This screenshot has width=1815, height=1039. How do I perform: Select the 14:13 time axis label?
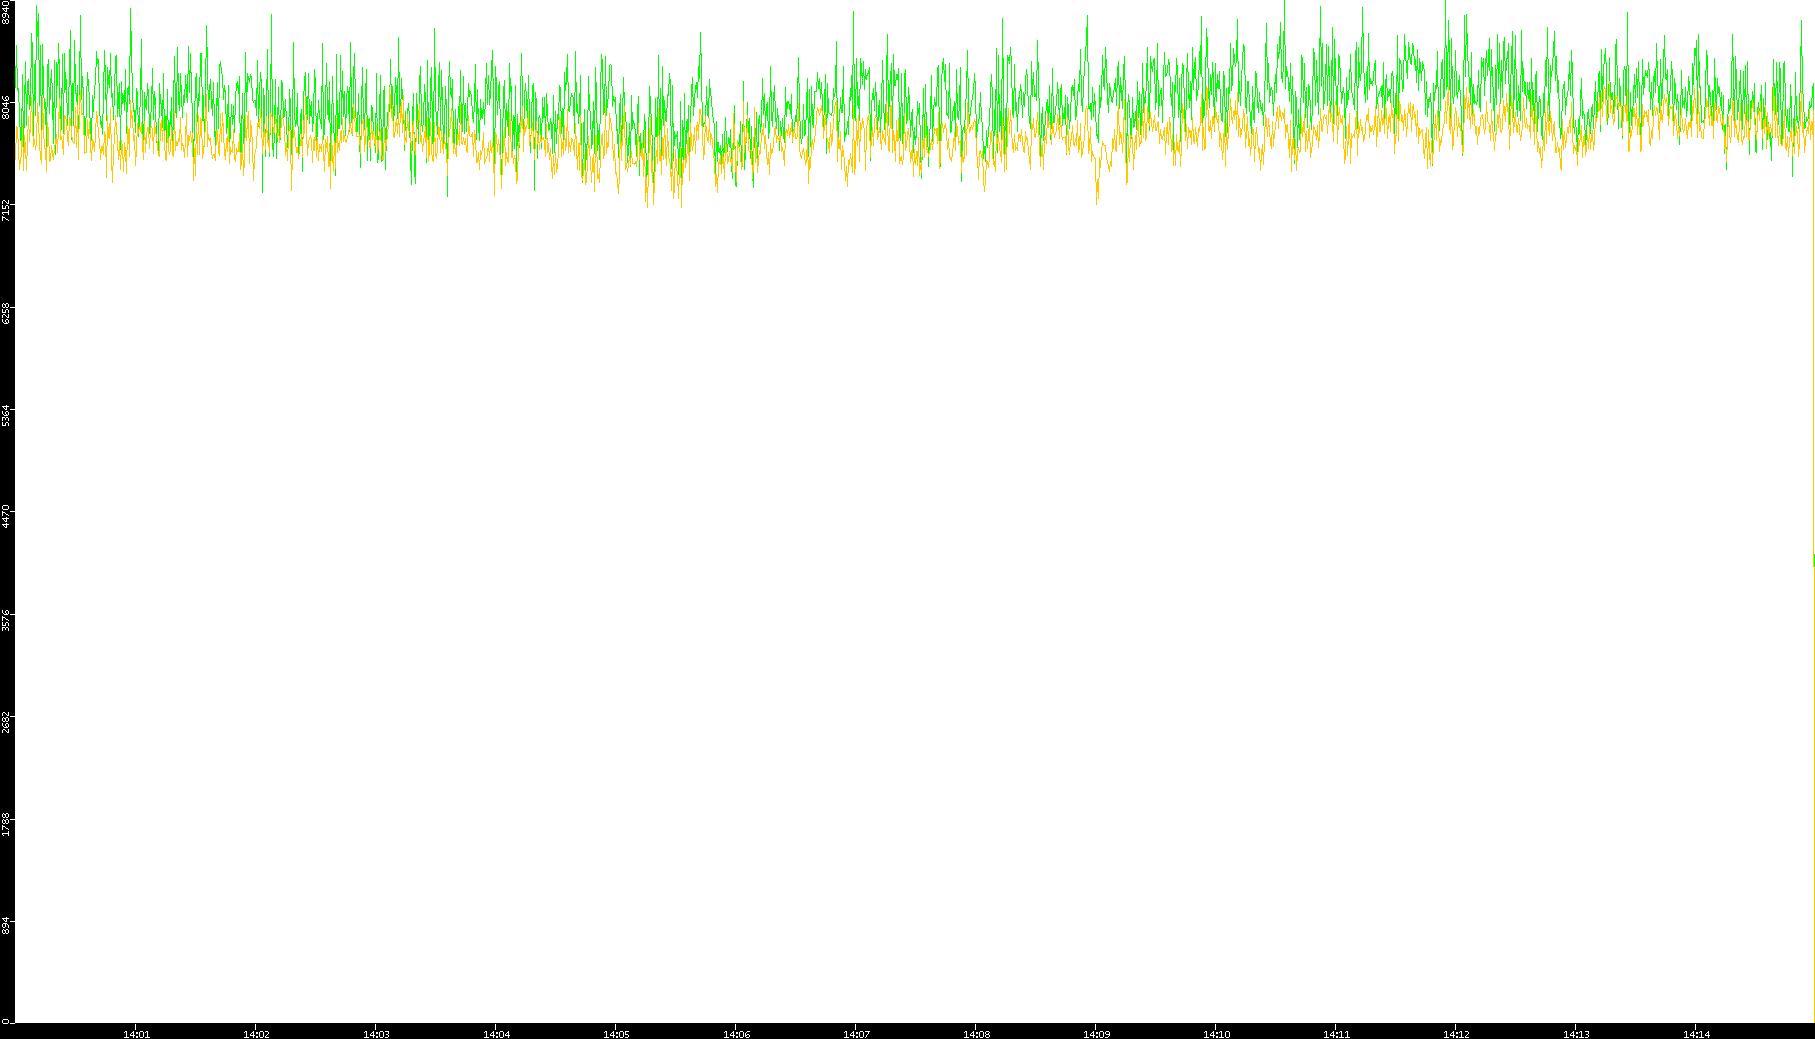[x=1576, y=1034]
